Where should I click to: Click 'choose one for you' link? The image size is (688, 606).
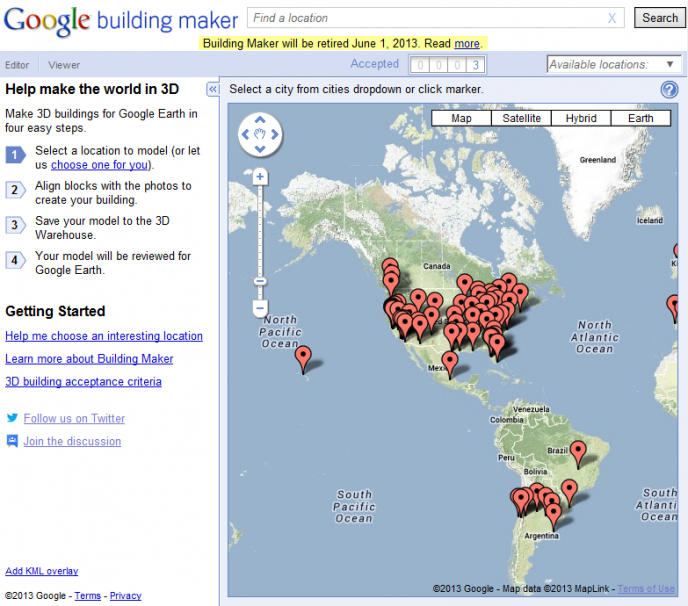100,165
